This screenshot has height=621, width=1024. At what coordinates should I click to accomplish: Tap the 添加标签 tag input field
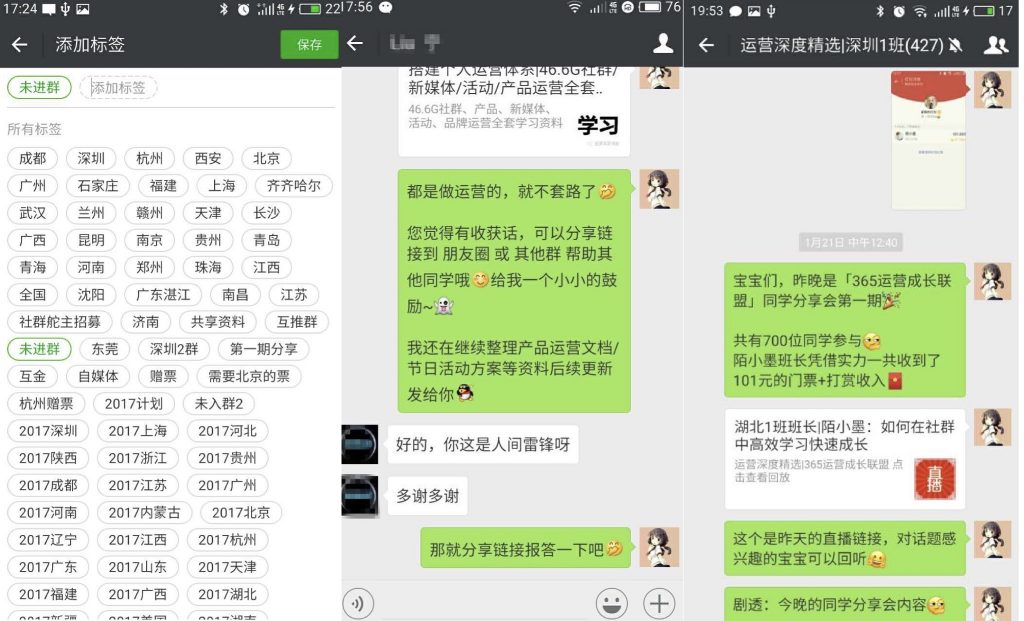(118, 88)
